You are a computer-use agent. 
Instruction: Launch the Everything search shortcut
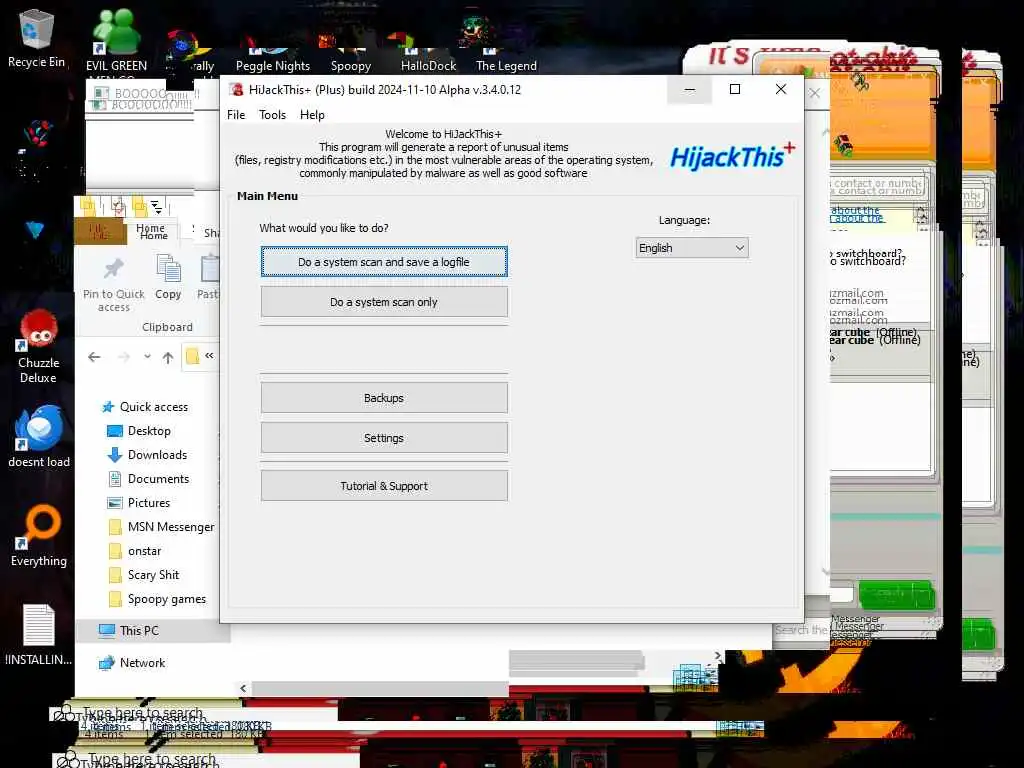click(x=39, y=536)
